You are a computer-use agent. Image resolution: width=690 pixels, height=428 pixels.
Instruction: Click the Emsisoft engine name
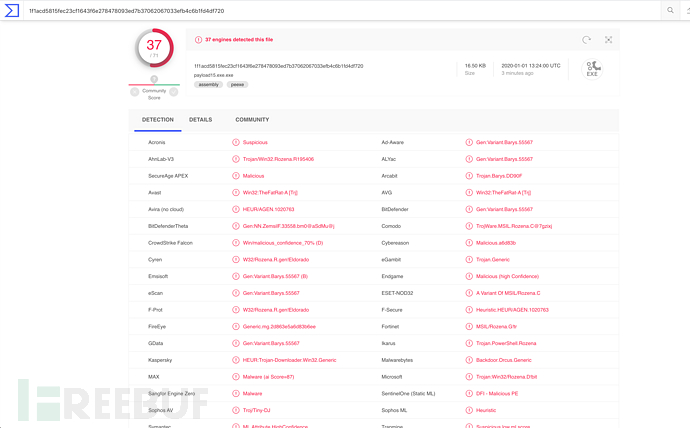coord(158,276)
